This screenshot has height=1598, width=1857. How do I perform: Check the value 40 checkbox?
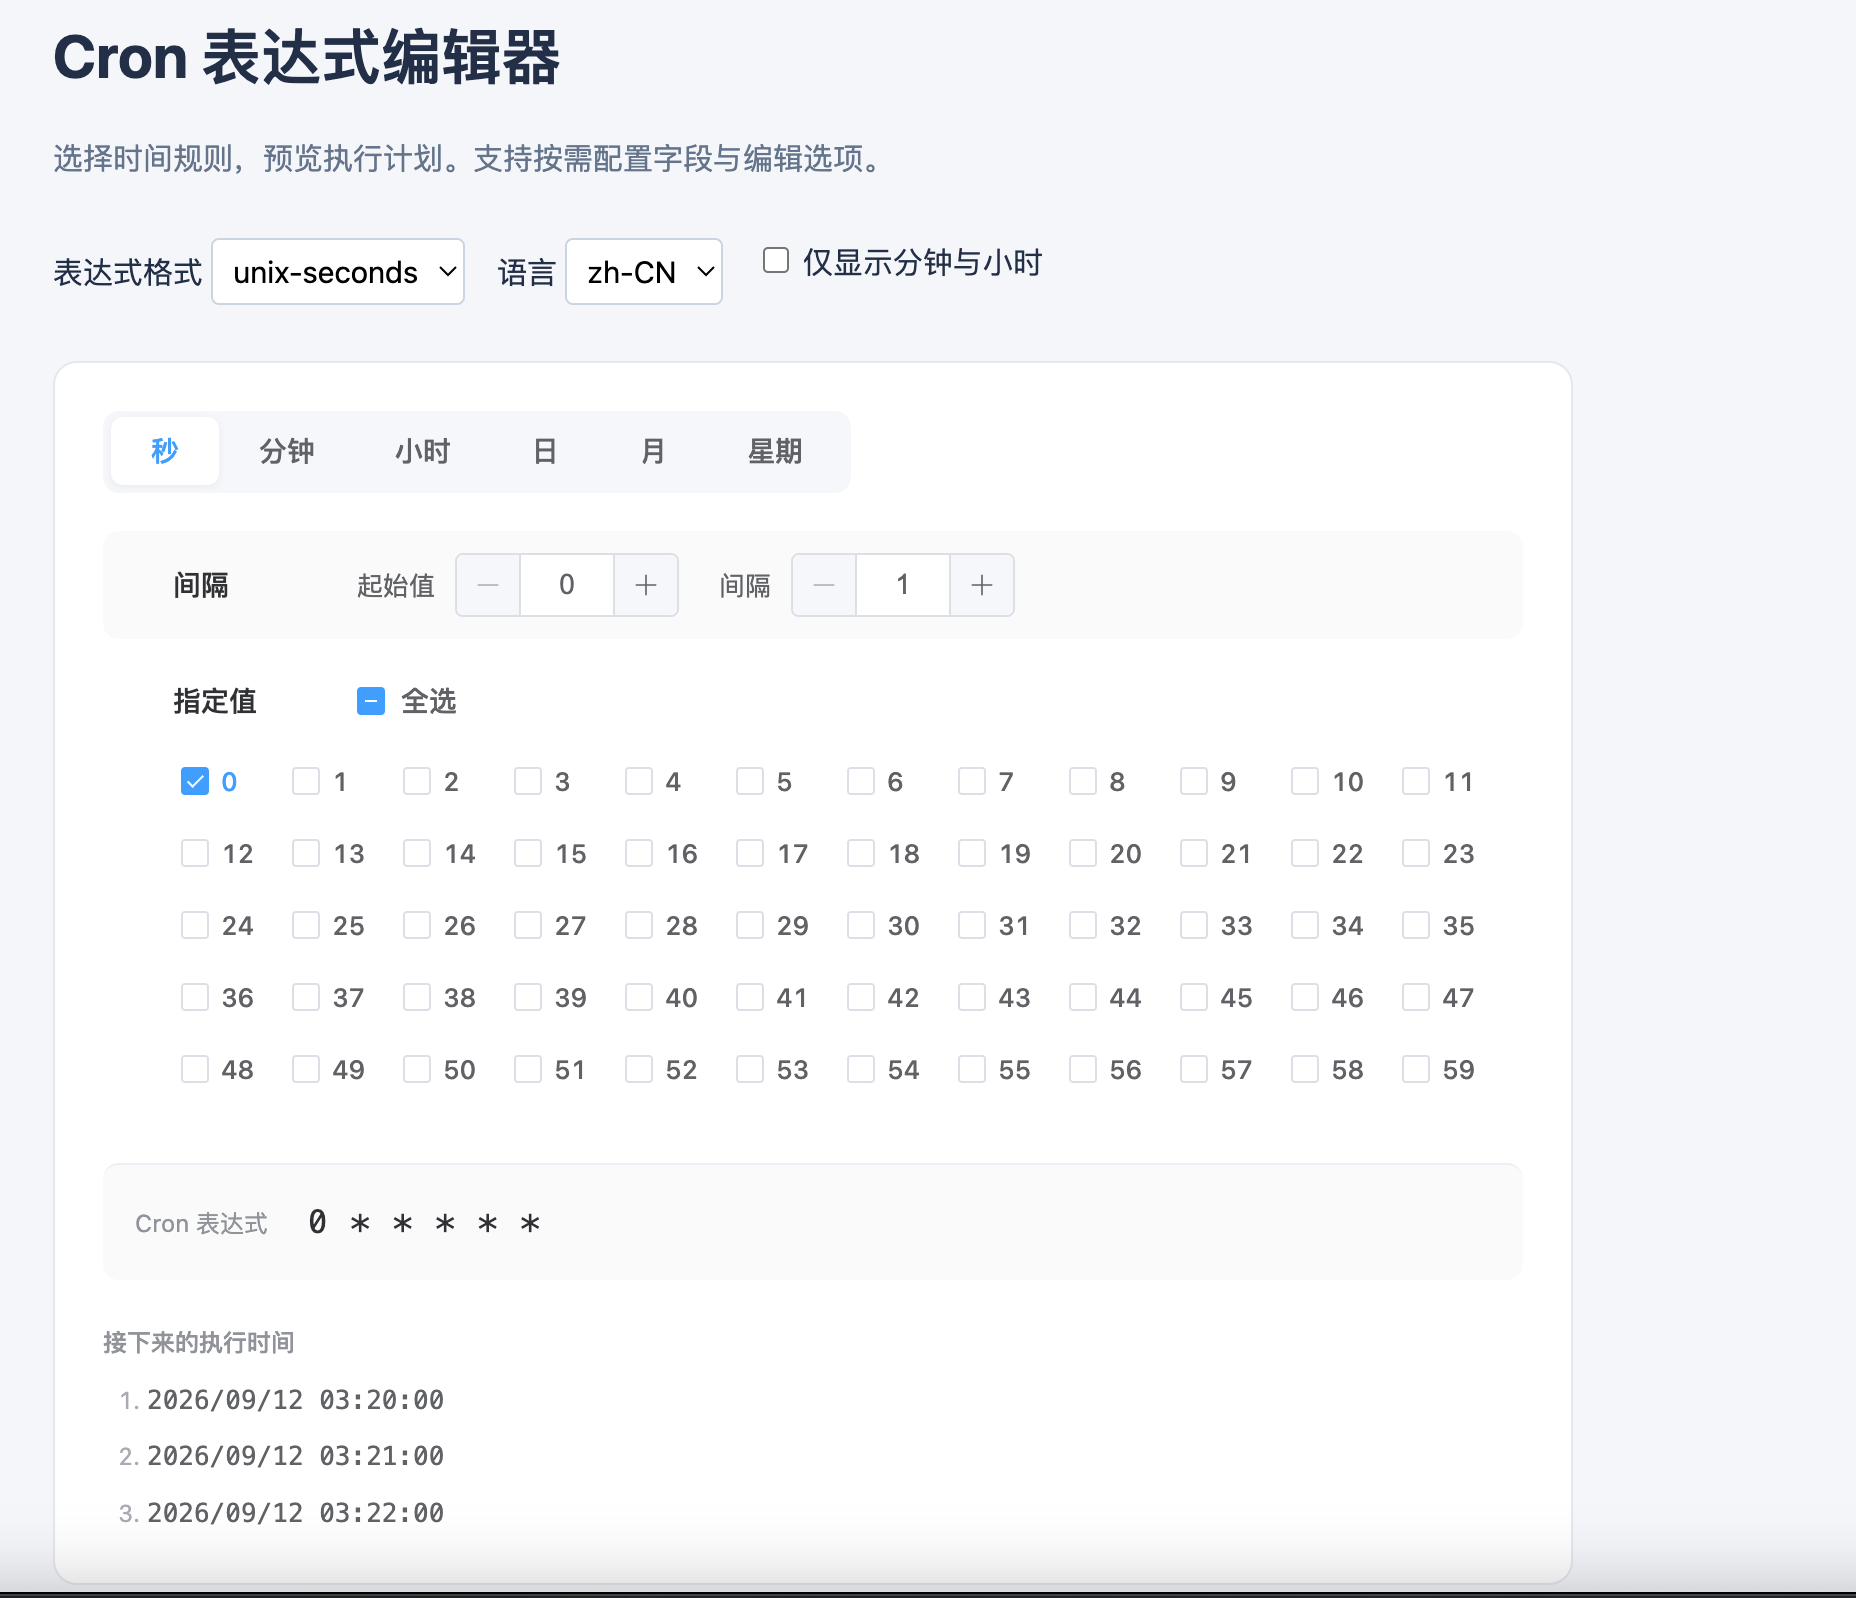639,997
